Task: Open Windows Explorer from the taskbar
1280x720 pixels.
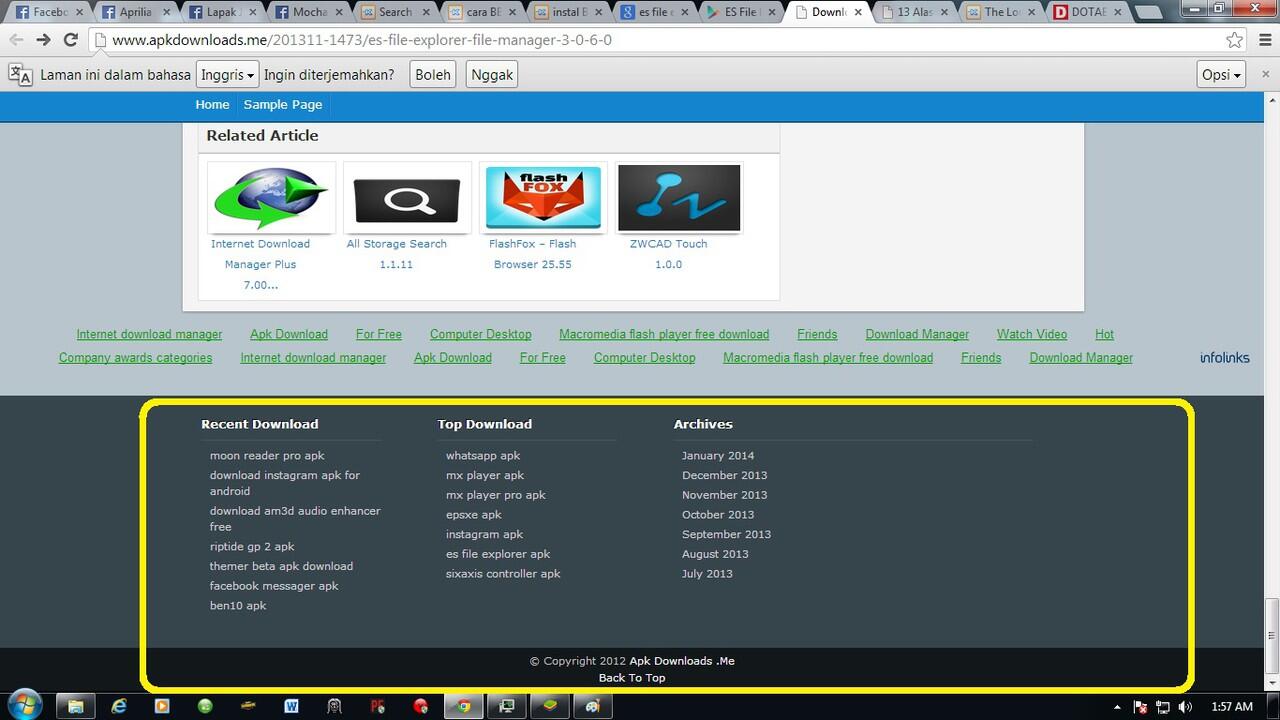Action: tap(75, 706)
